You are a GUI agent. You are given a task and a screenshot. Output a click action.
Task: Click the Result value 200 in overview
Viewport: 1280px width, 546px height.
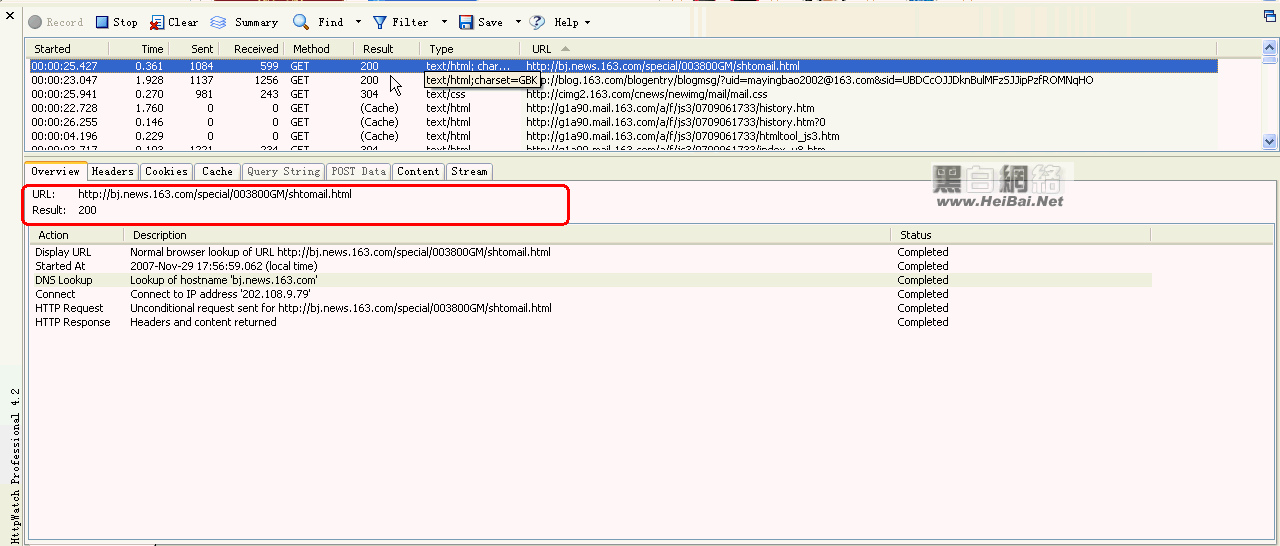pos(87,210)
